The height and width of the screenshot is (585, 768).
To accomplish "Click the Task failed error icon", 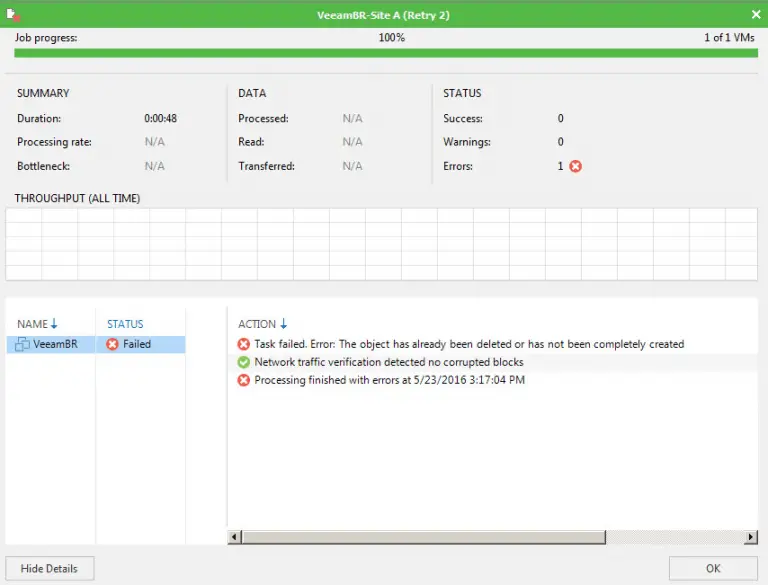I will pyautogui.click(x=244, y=344).
